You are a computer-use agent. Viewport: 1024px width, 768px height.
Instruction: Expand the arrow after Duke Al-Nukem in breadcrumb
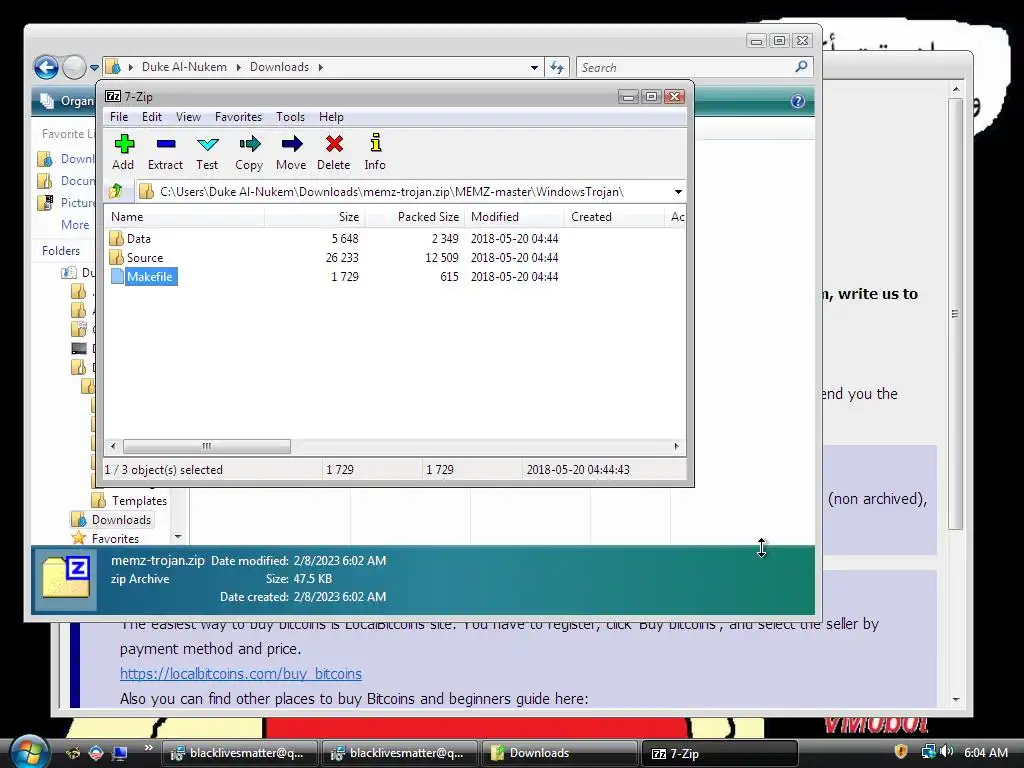(x=238, y=67)
